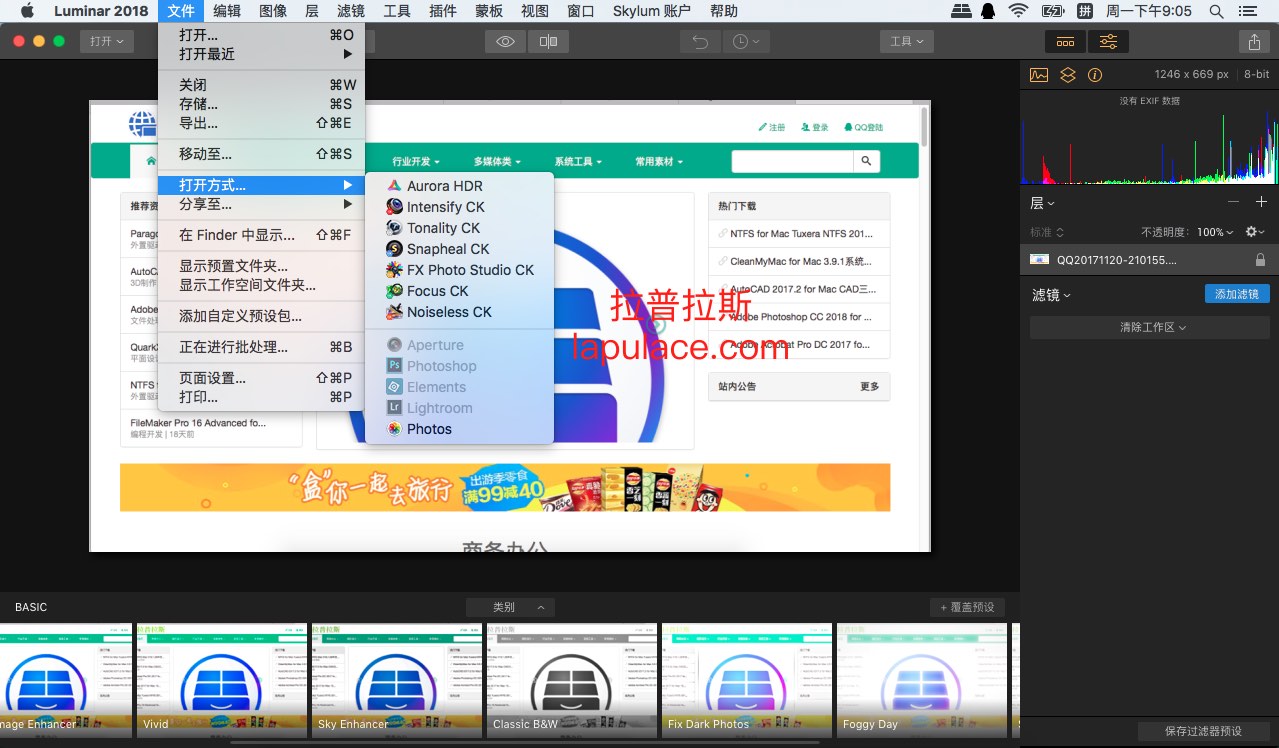Select the QQ20171120-210155 layer thumbnail
The width and height of the screenshot is (1279, 748).
[1040, 260]
